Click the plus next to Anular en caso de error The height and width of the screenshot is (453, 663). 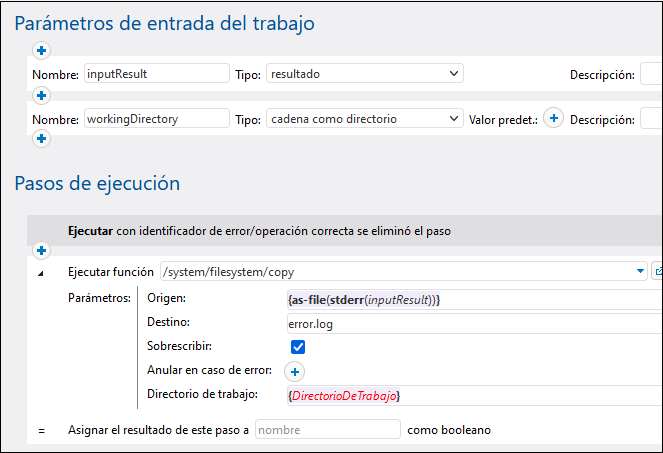[x=295, y=371]
